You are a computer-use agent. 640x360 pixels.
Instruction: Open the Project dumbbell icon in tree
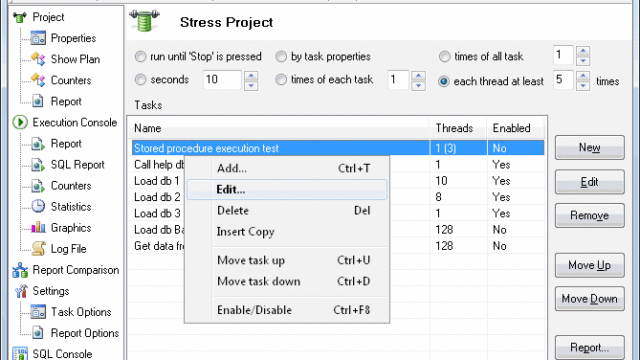click(x=20, y=18)
